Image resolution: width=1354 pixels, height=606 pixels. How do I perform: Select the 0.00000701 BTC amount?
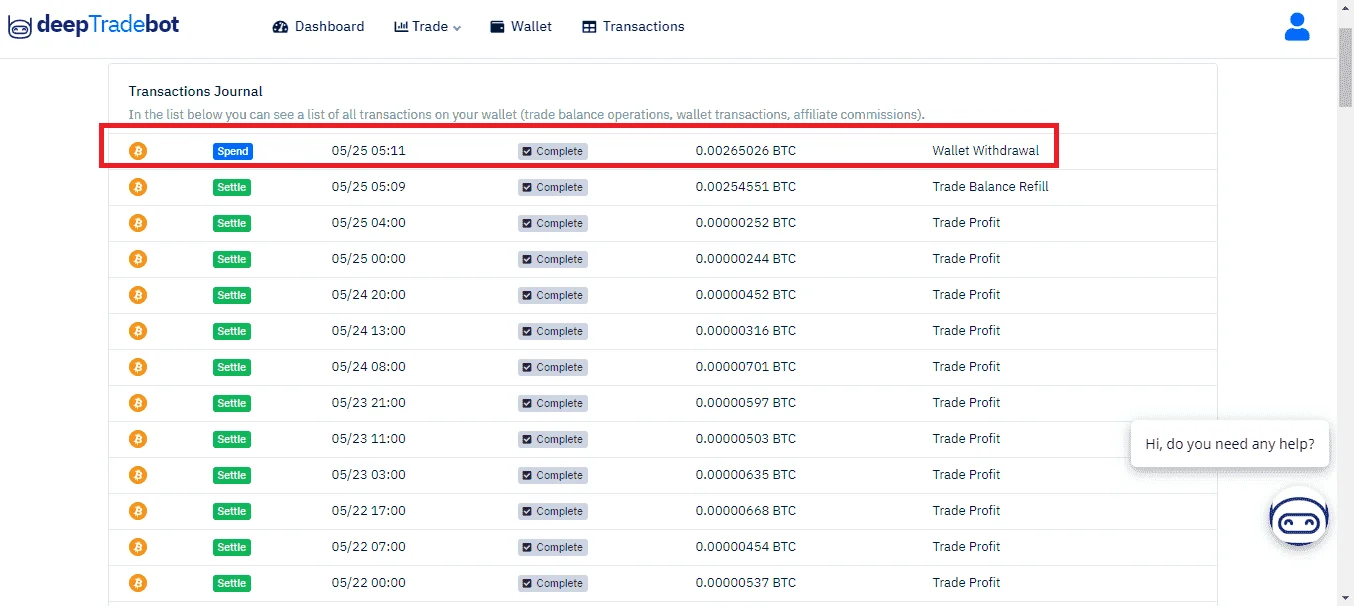pyautogui.click(x=746, y=367)
